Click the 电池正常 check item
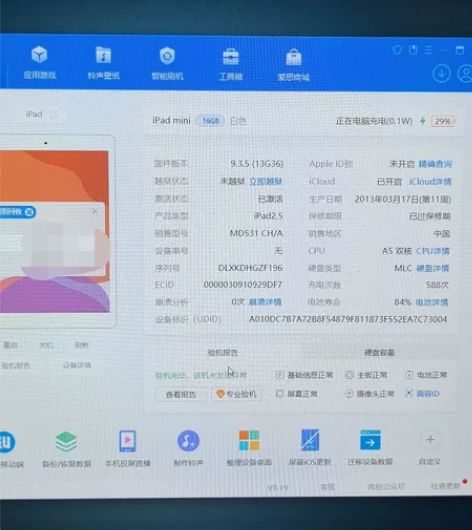 426,375
